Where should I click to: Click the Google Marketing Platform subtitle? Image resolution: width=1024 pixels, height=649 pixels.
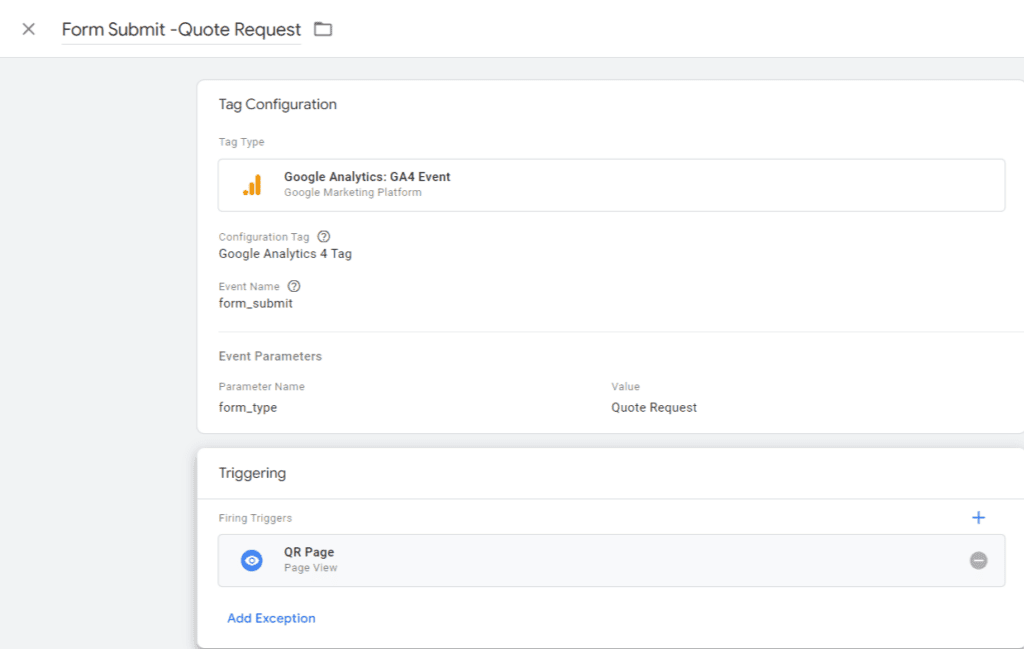click(353, 193)
